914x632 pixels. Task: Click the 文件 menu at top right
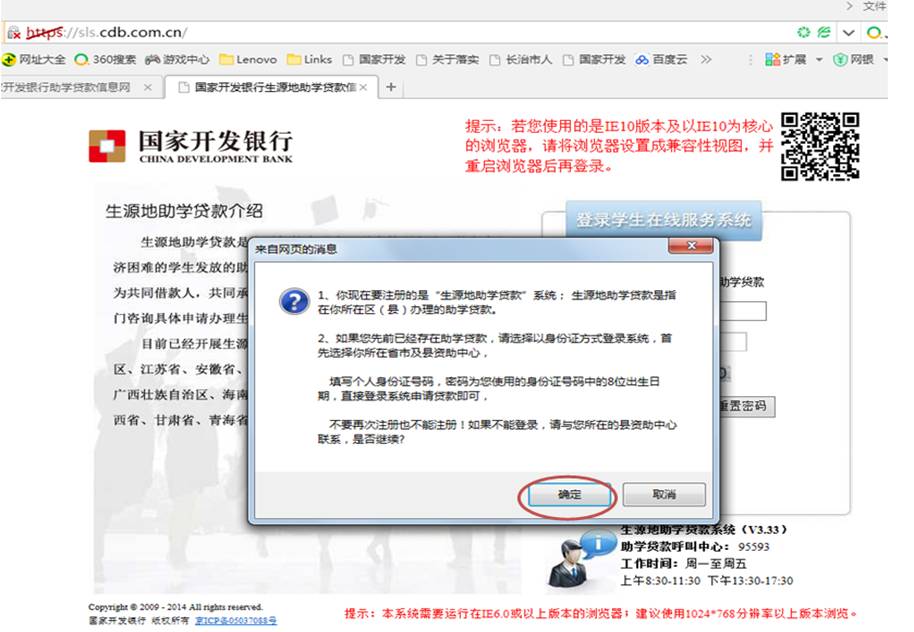[x=874, y=6]
